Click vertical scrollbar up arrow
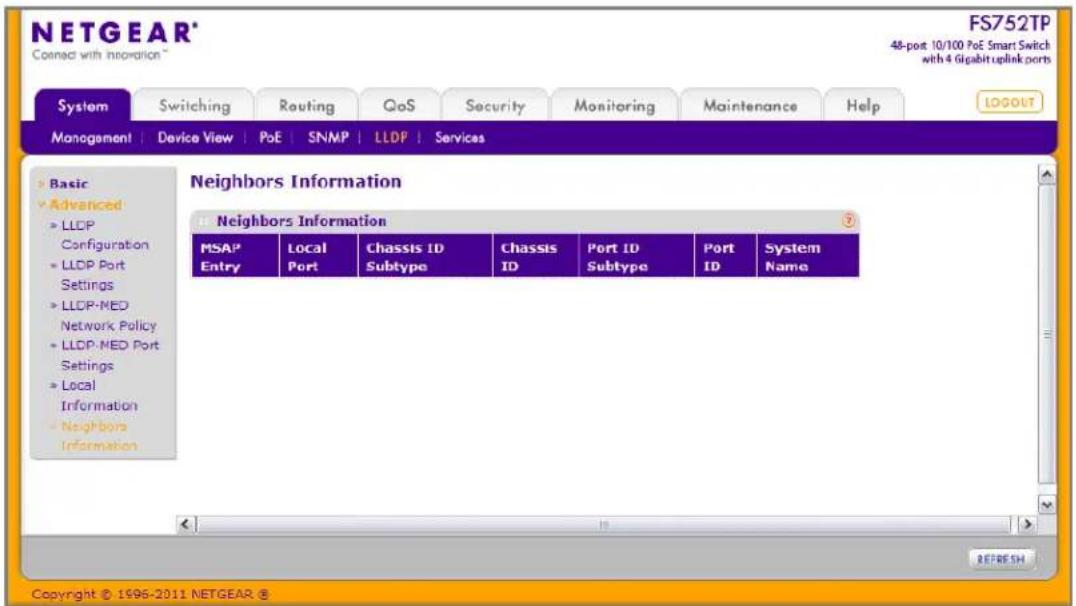Image resolution: width=1076 pixels, height=606 pixels. 1046,174
